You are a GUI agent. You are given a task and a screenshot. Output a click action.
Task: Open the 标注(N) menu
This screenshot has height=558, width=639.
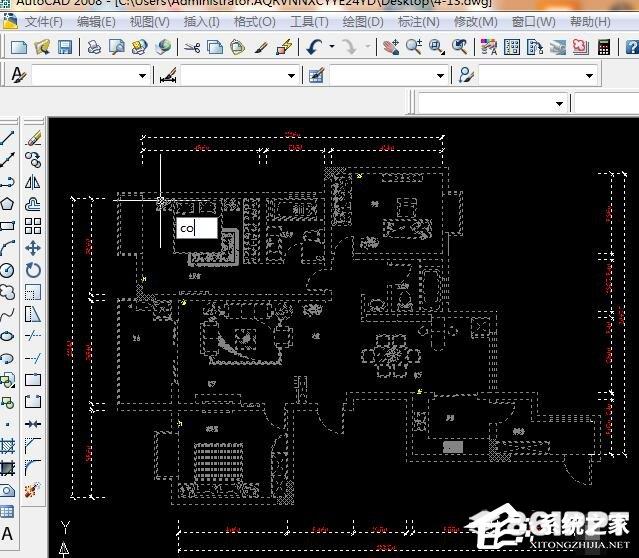click(x=419, y=22)
